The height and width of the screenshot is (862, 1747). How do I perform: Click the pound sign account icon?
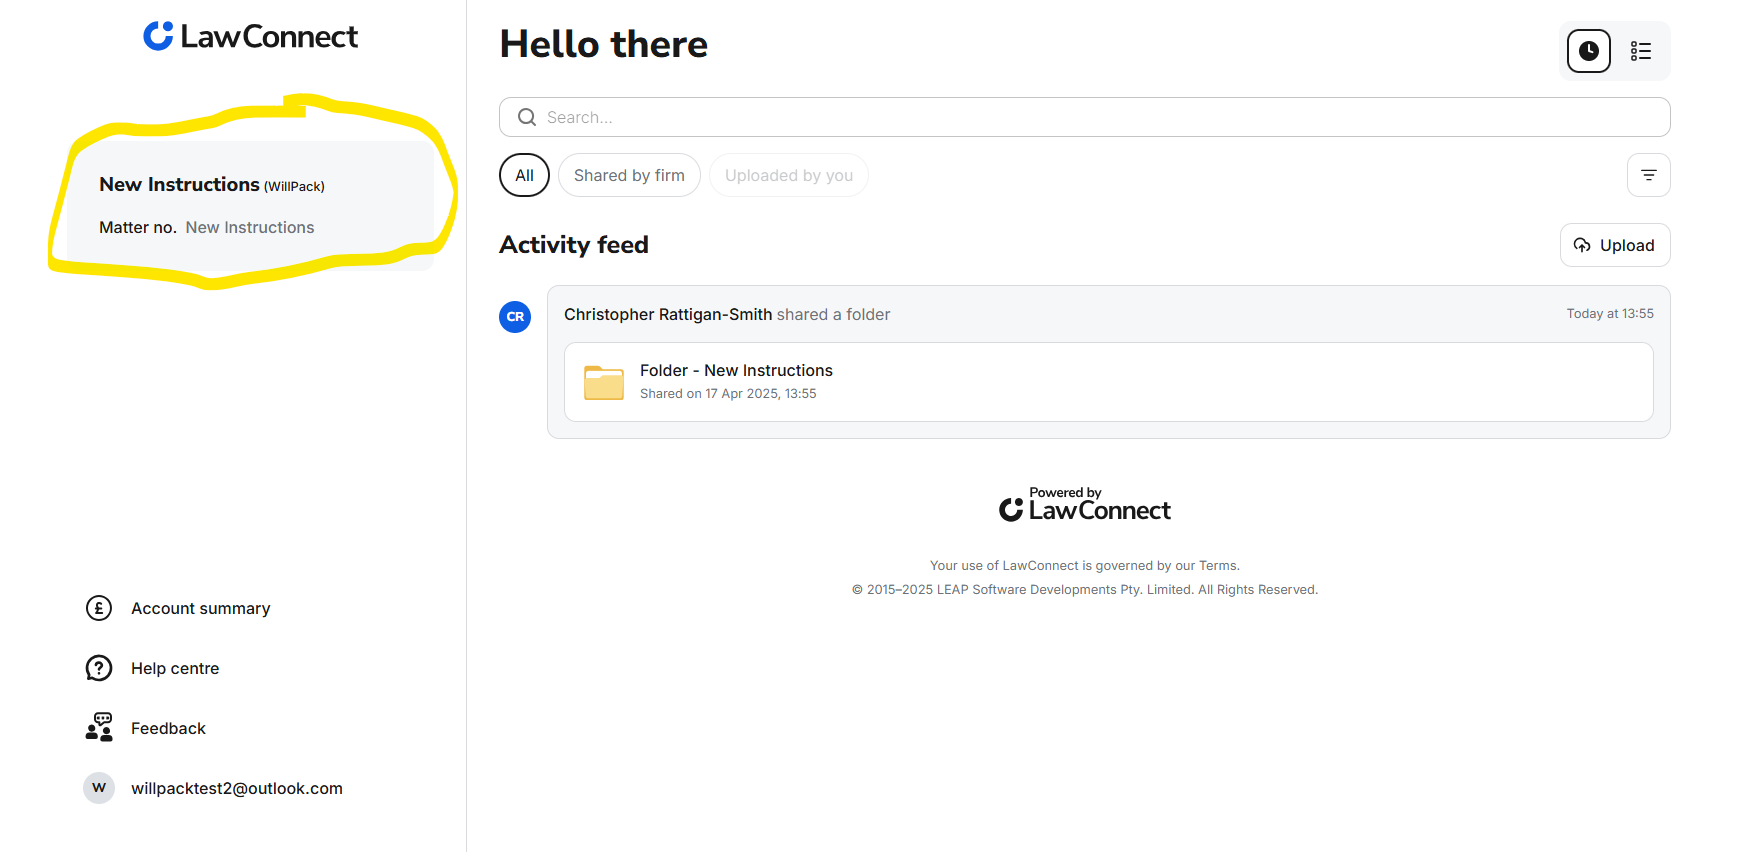click(x=99, y=608)
